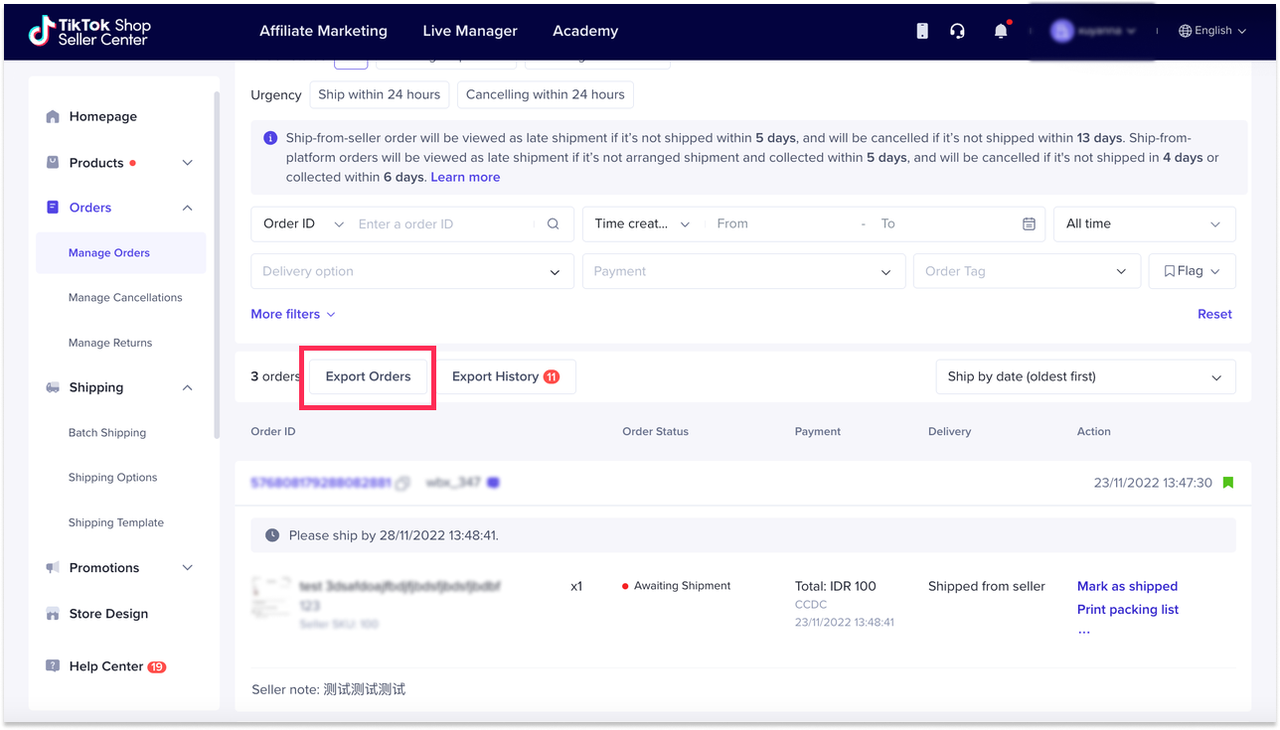
Task: Click the search magnifier in Order ID field
Action: (553, 224)
